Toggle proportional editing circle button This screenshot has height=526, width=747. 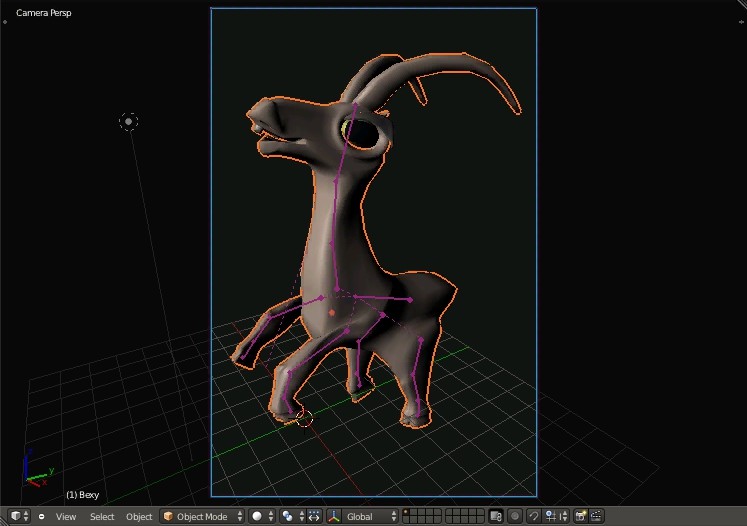[x=515, y=516]
